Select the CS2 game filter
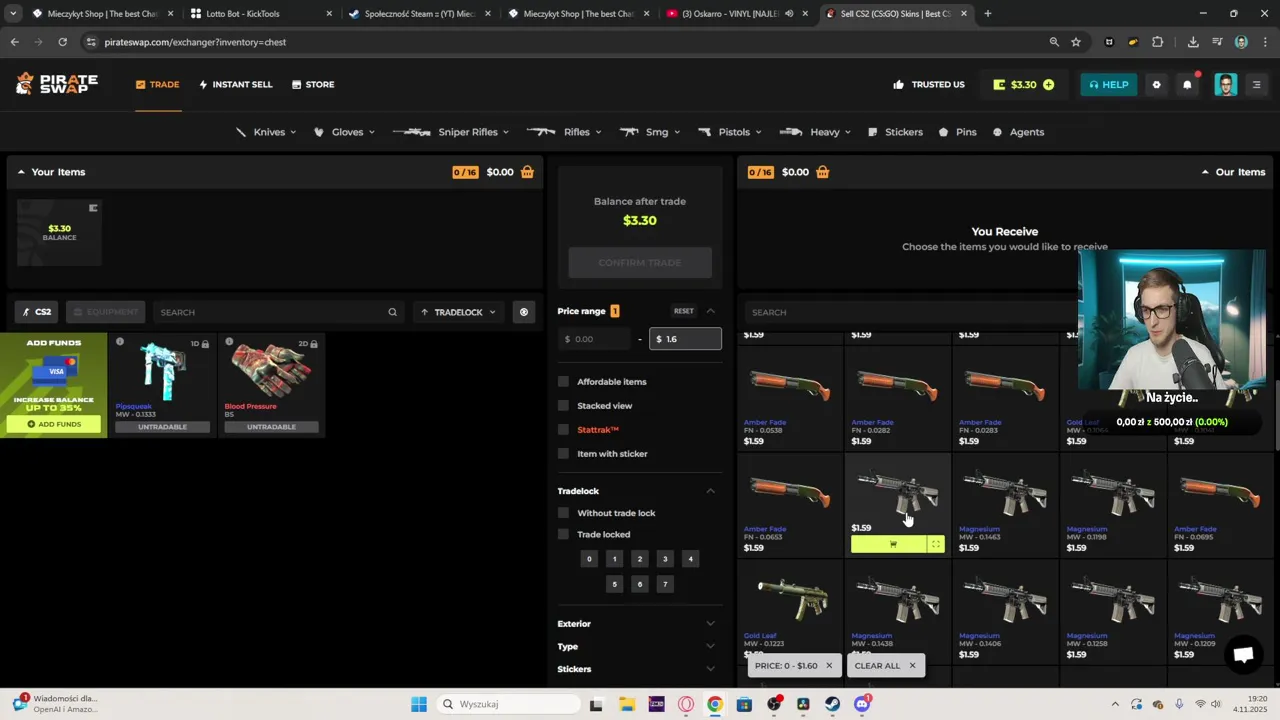 [36, 312]
